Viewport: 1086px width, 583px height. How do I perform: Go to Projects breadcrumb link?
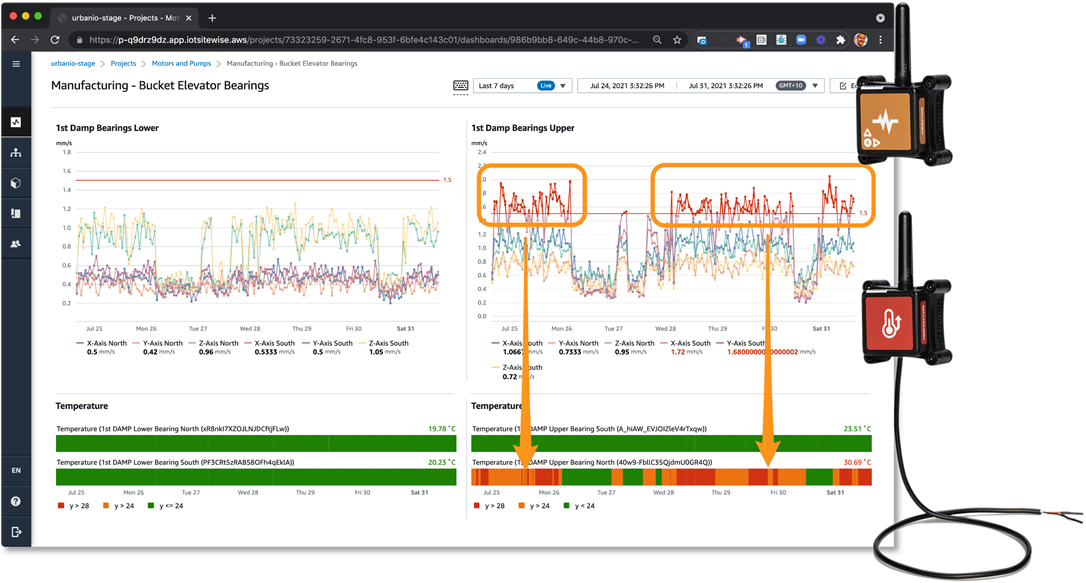(x=123, y=63)
